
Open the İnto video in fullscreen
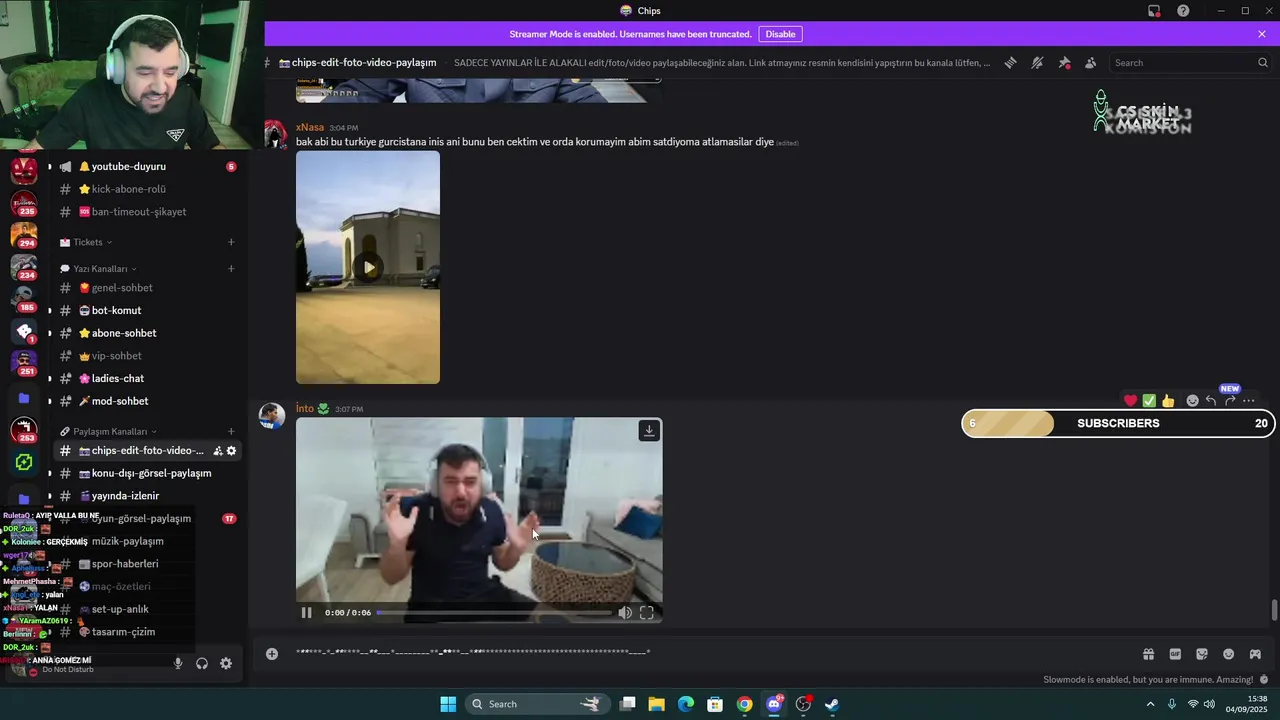[647, 613]
